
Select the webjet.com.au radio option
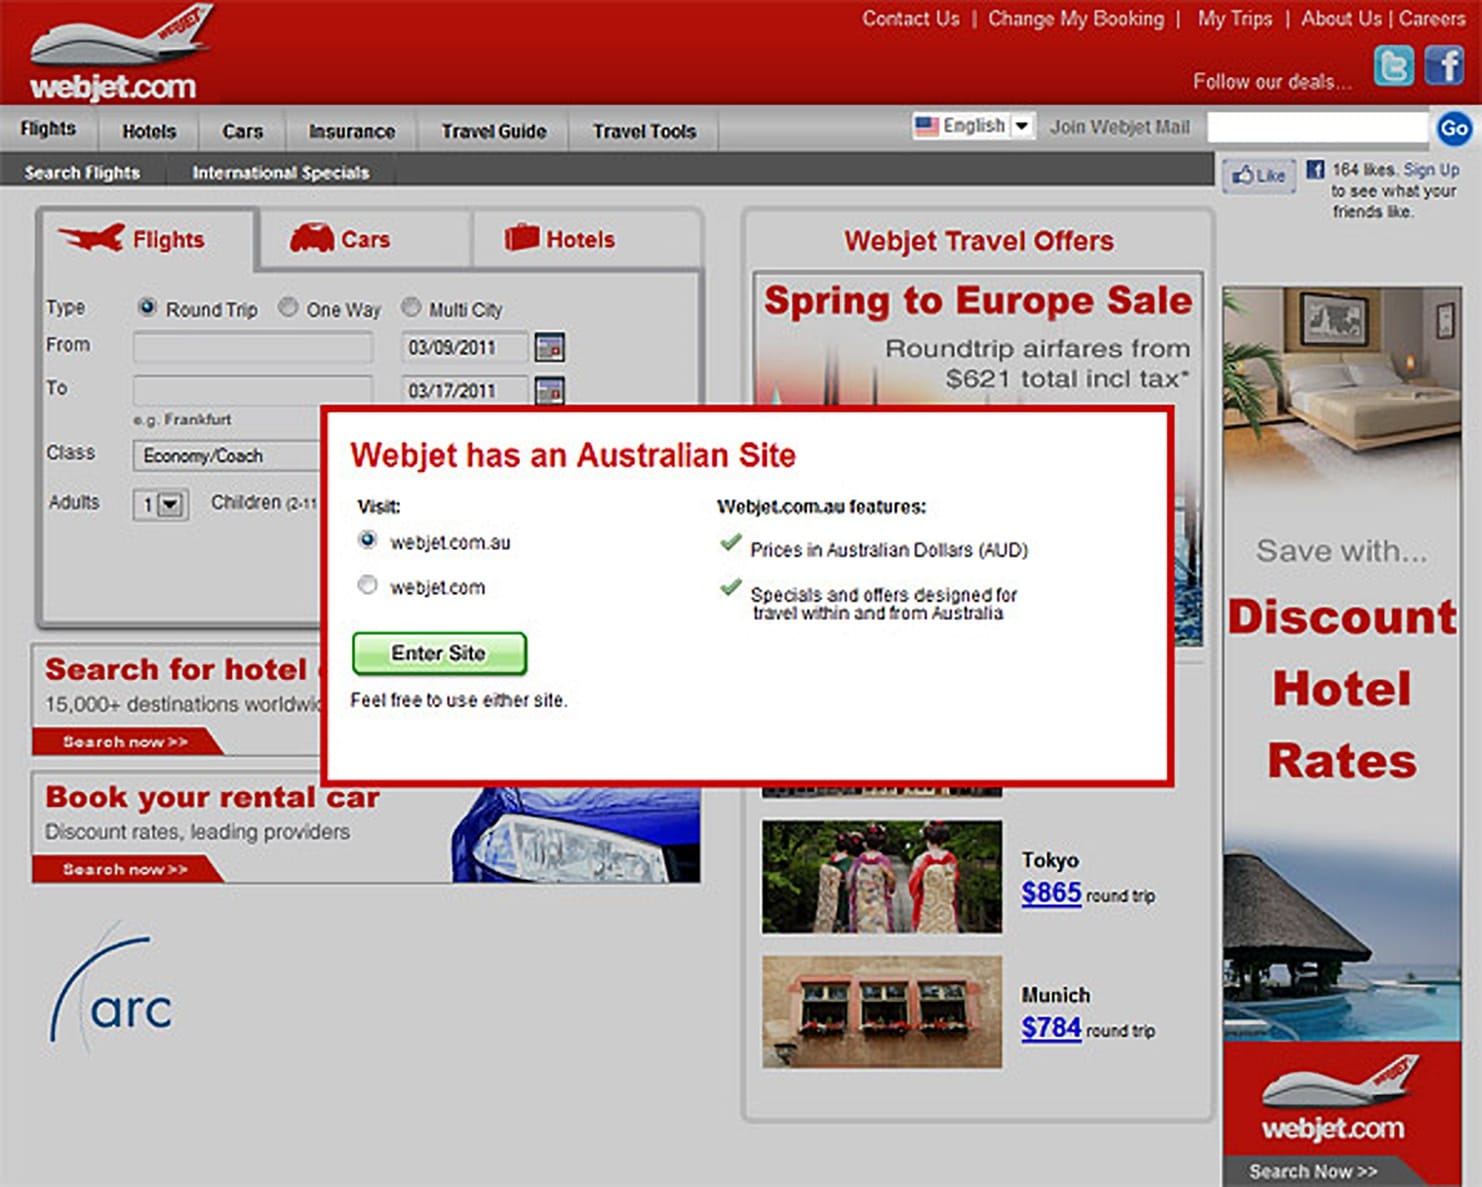point(368,540)
